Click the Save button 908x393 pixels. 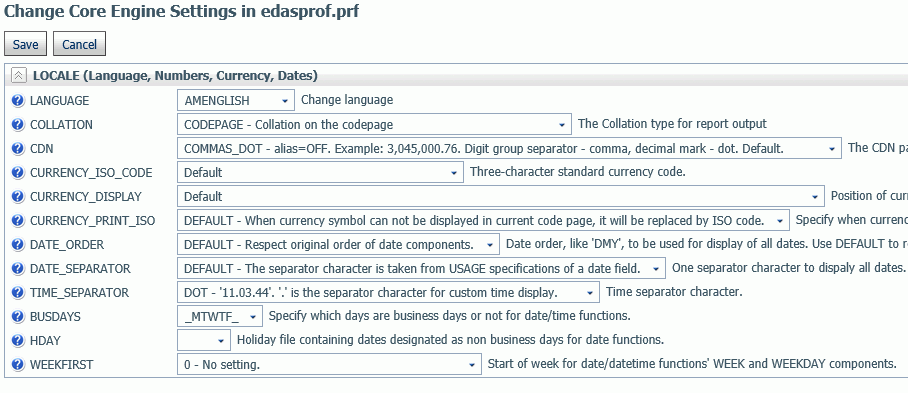(x=25, y=44)
